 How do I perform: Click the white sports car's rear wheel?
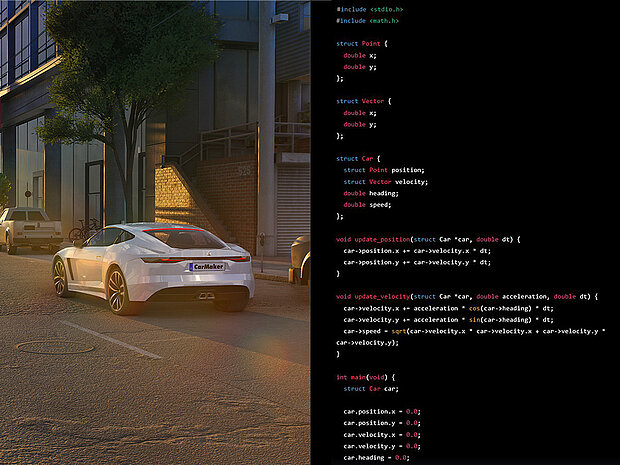116,290
